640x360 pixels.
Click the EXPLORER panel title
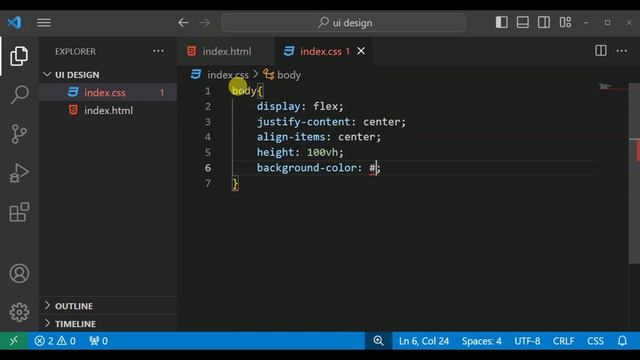[x=76, y=51]
